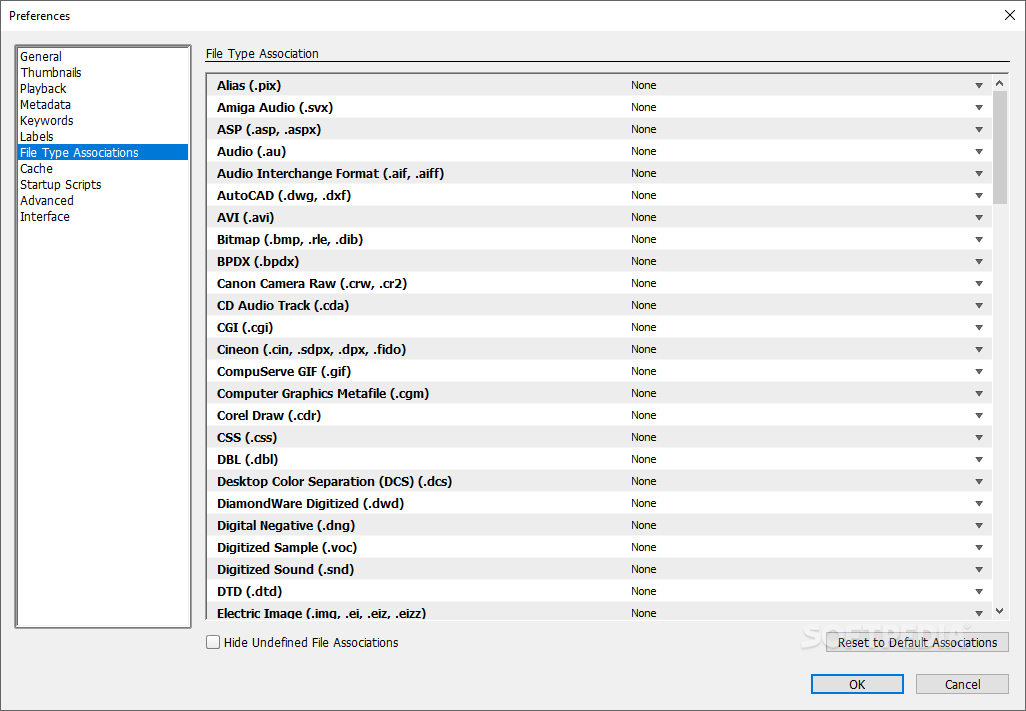1026x711 pixels.
Task: Open the Cache preferences
Action: click(x=36, y=169)
